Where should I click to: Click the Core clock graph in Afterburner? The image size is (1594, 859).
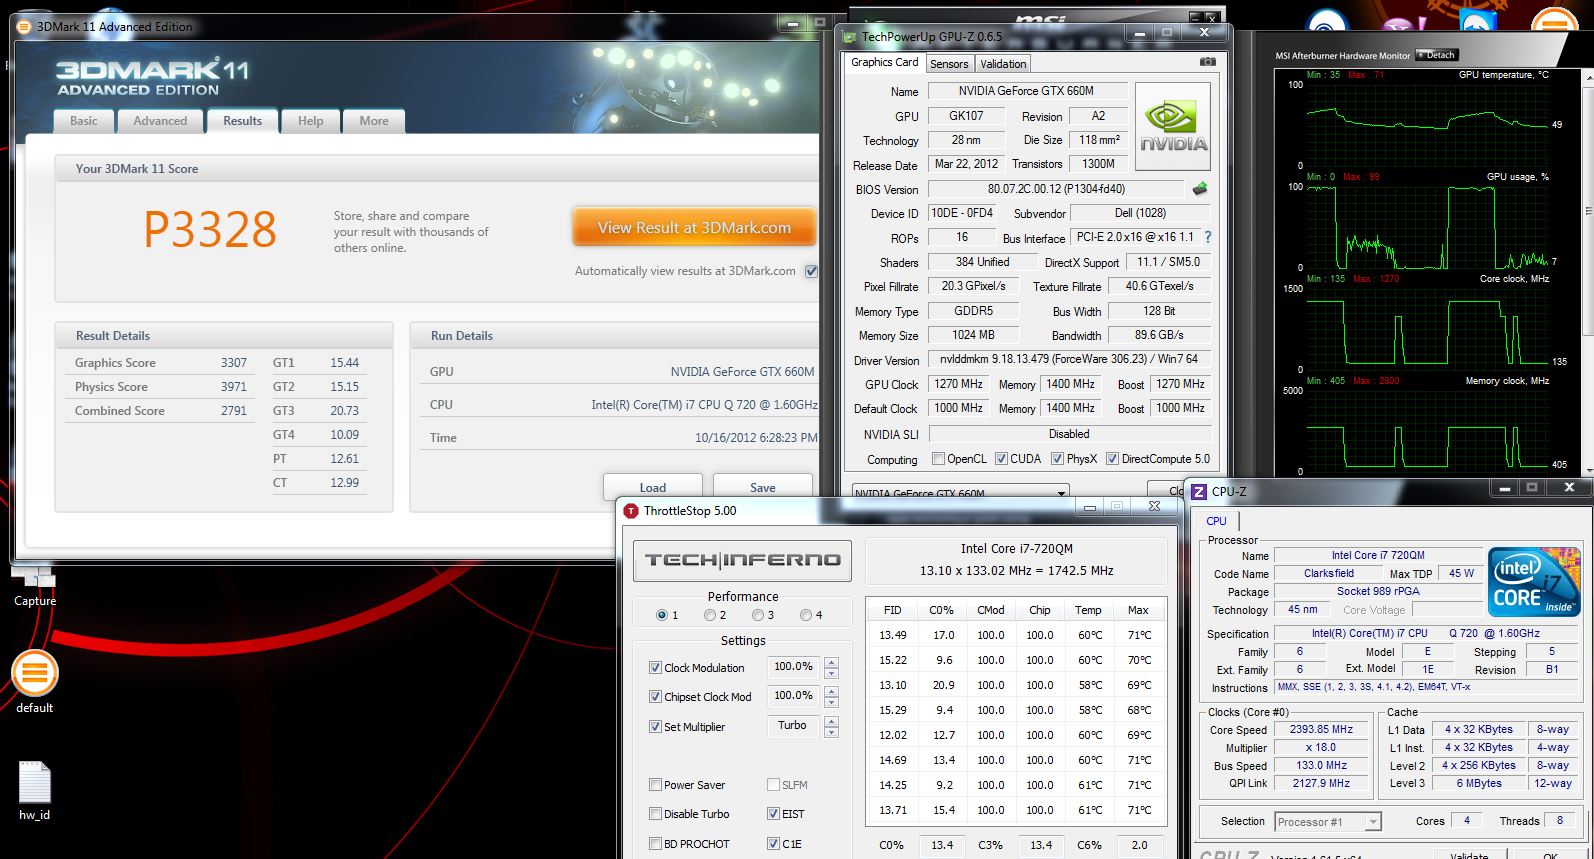pos(1427,327)
